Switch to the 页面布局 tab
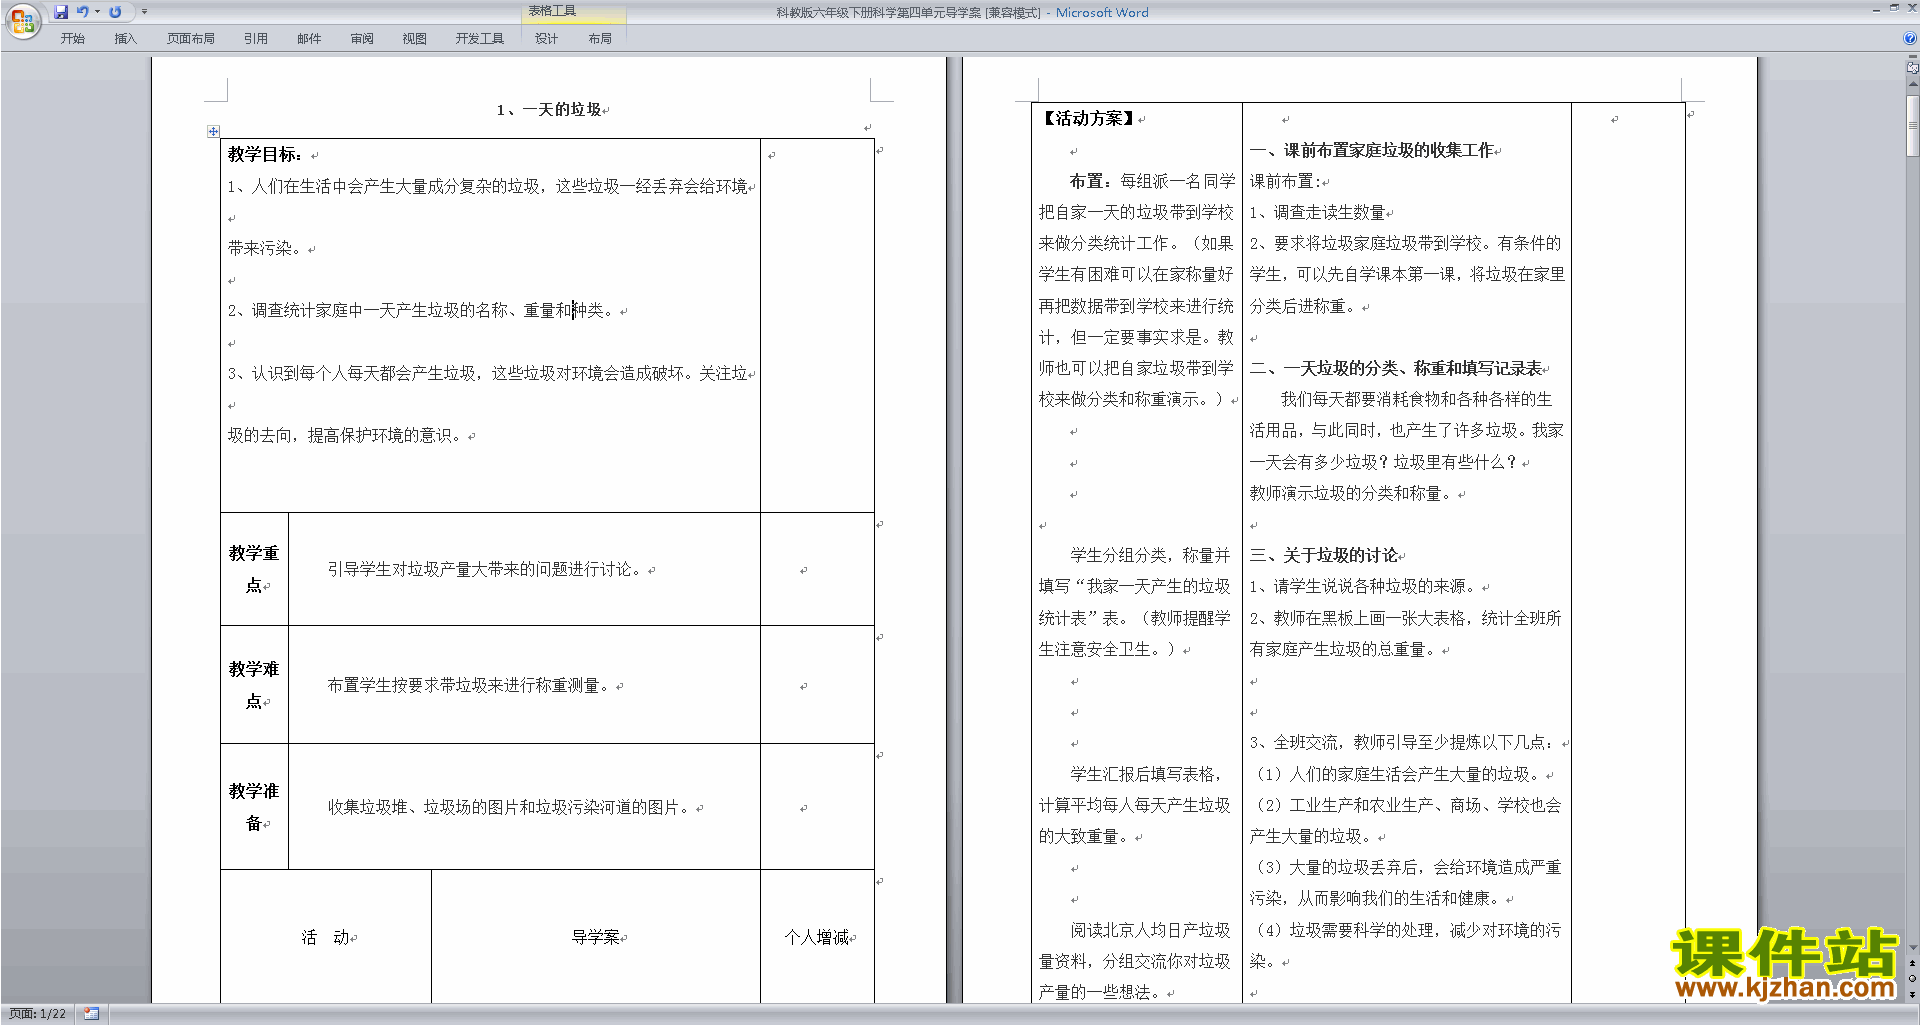 (191, 39)
